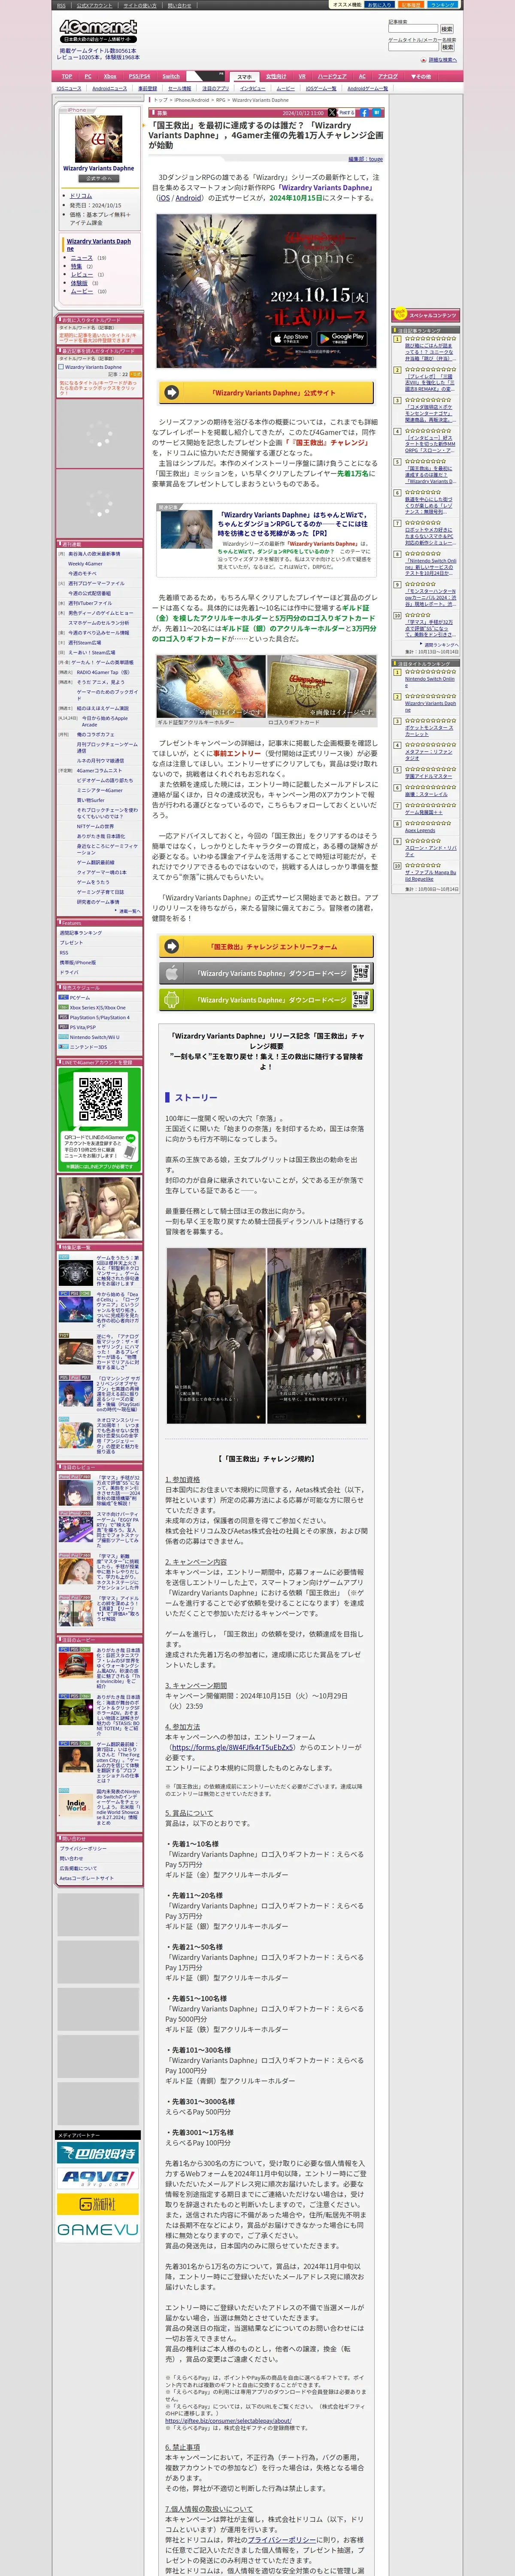This screenshot has width=515, height=2576.
Task: Open PS Vita/PSP release schedule icon link
Action: 63,1027
